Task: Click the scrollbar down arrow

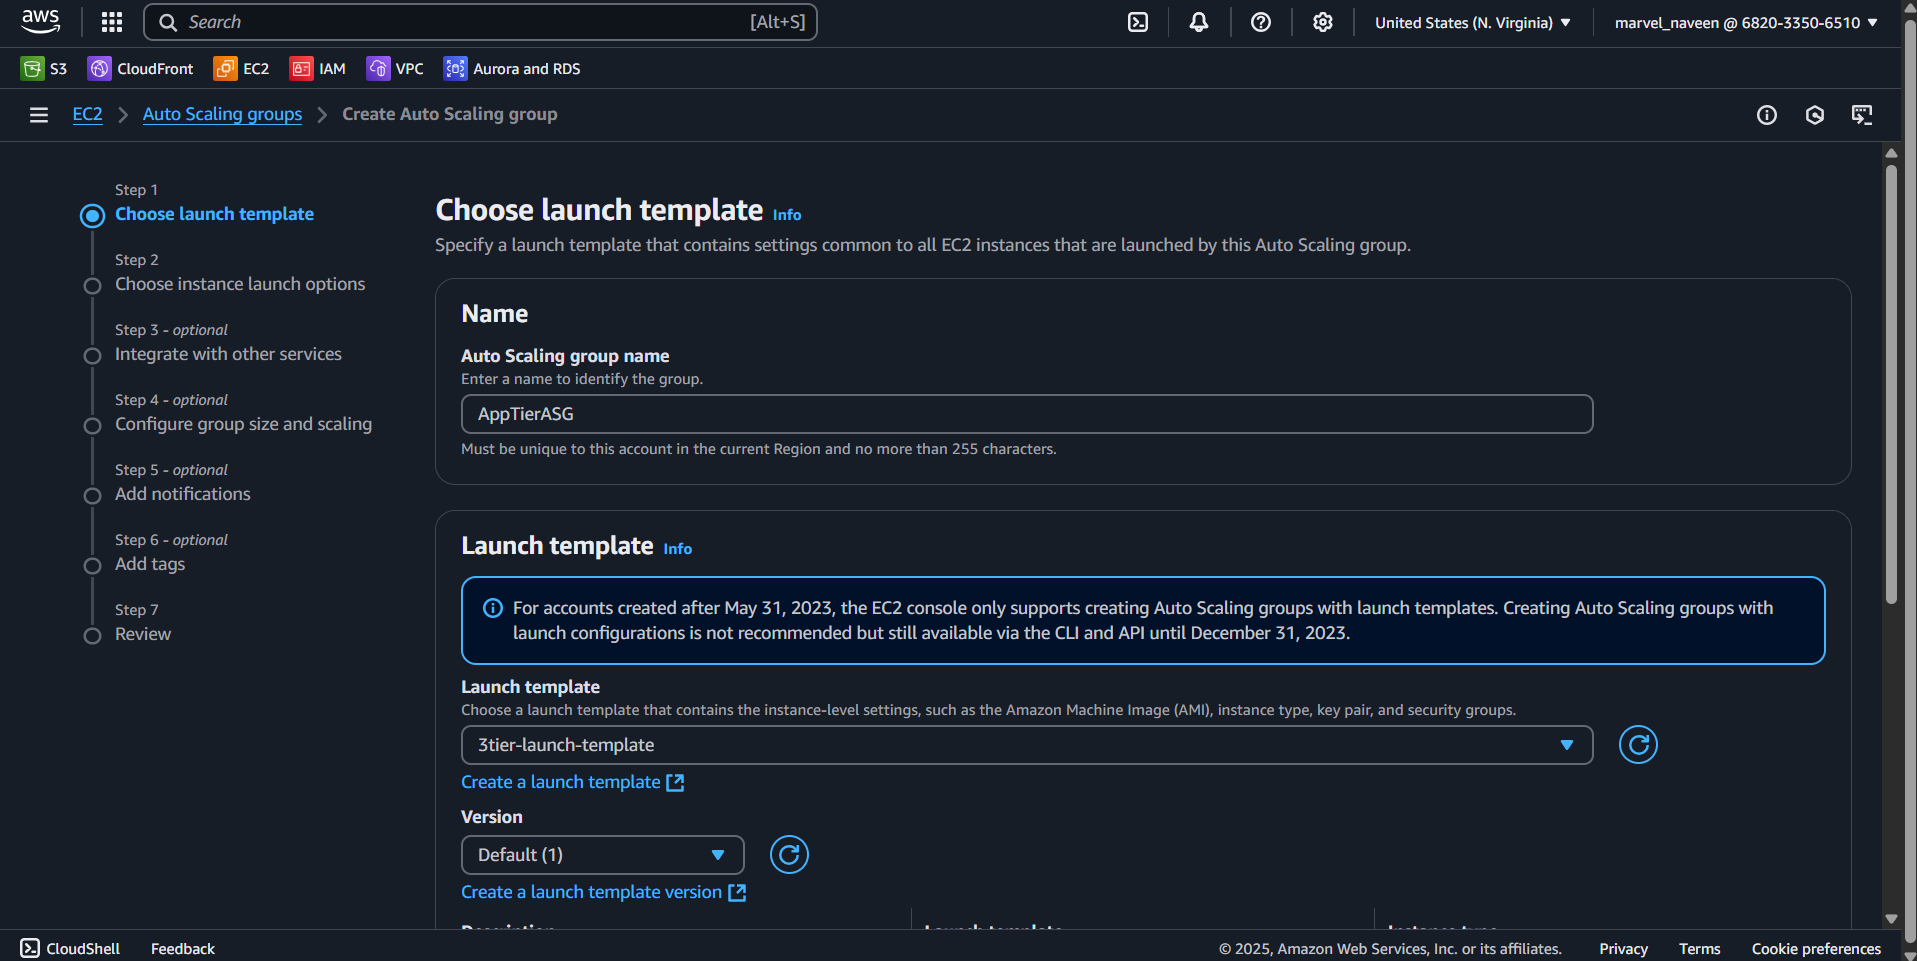Action: coord(1891,919)
